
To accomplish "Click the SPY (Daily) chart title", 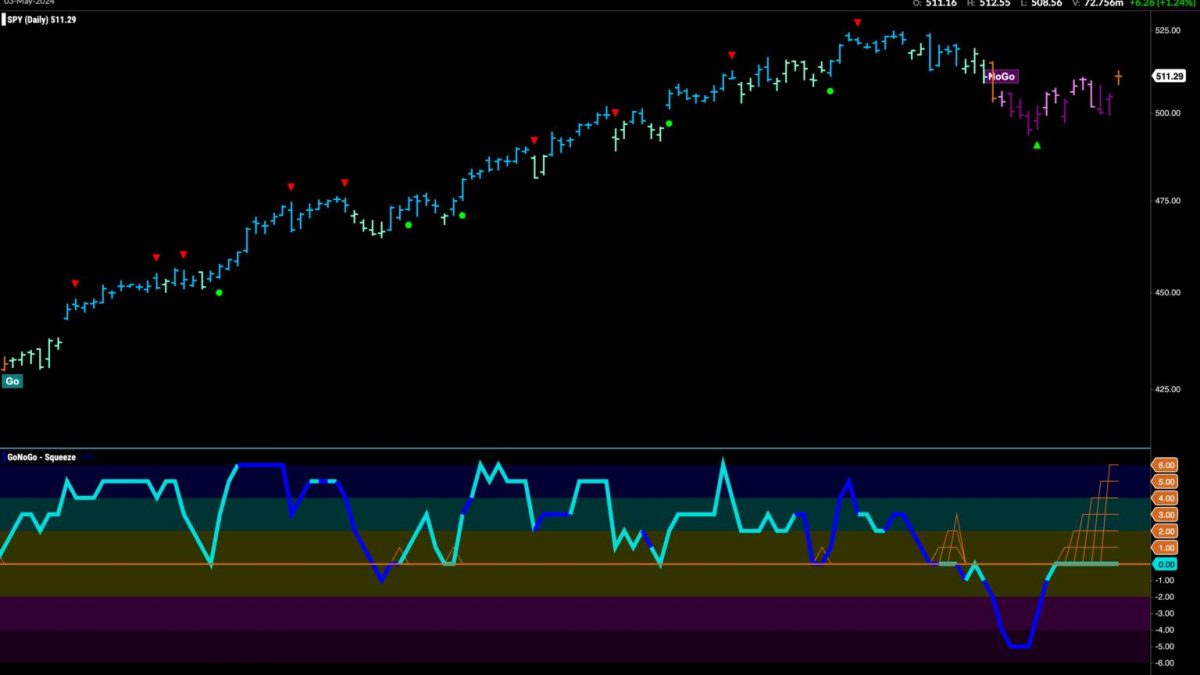I will [x=40, y=20].
